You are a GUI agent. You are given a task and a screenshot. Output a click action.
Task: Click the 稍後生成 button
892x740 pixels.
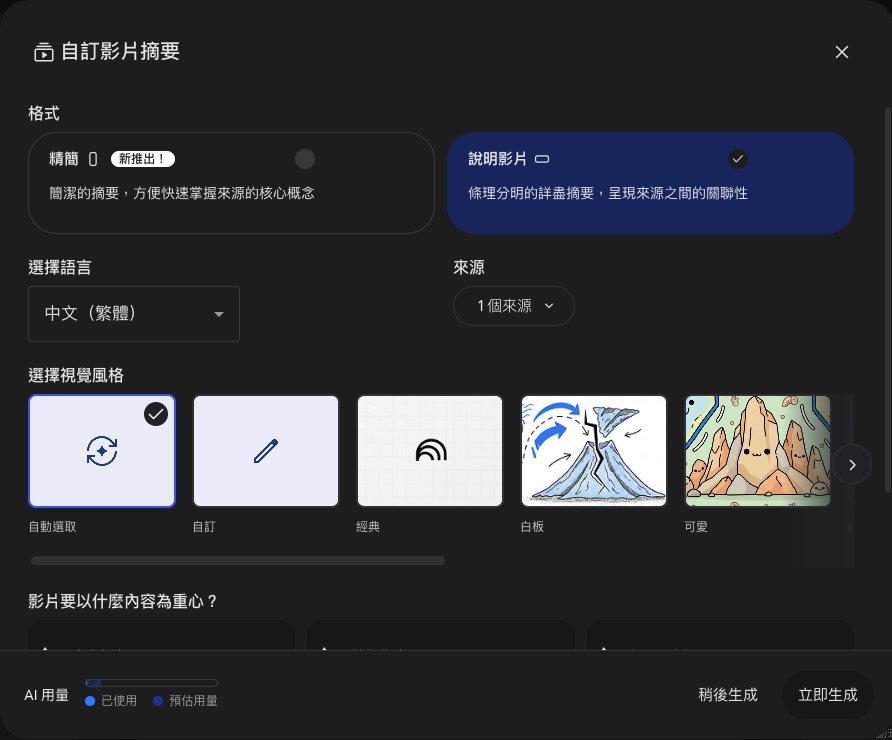click(x=728, y=695)
